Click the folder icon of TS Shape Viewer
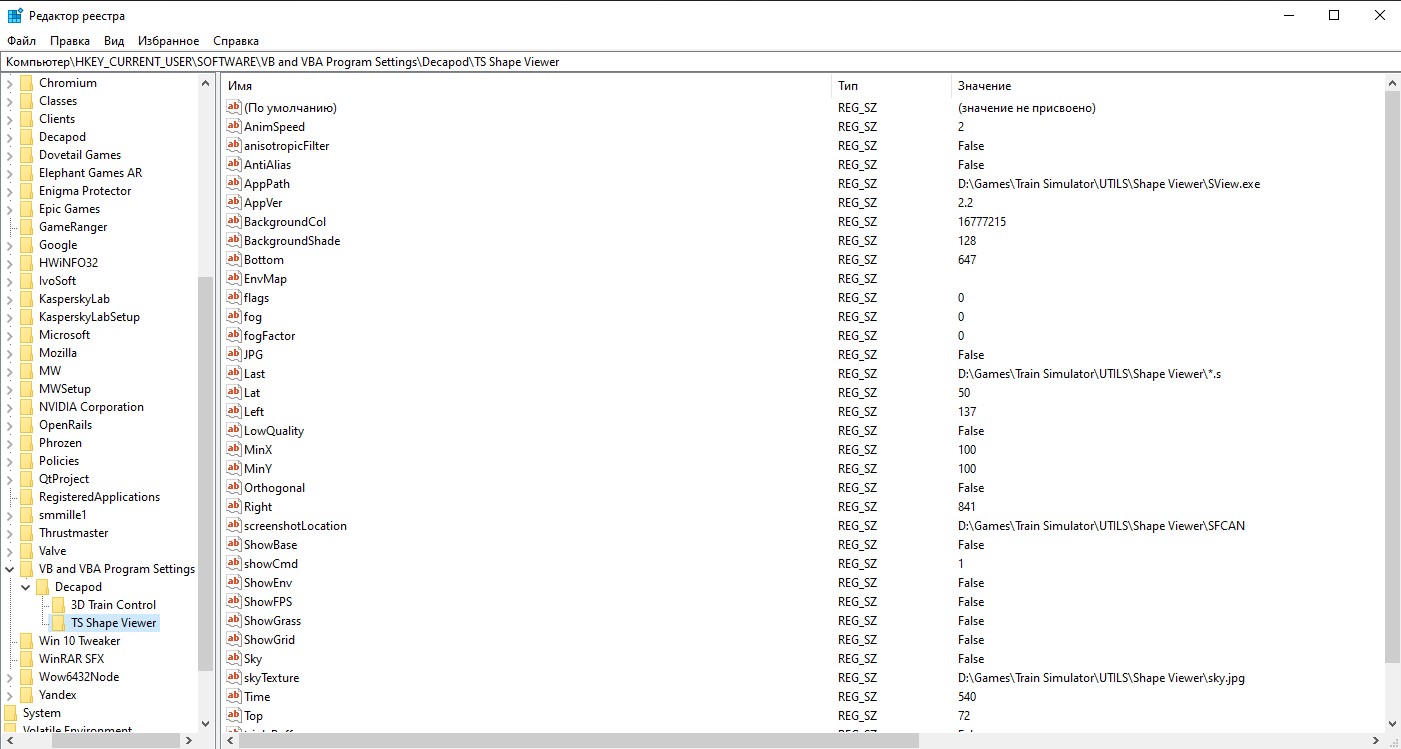1401x749 pixels. pyautogui.click(x=58, y=623)
